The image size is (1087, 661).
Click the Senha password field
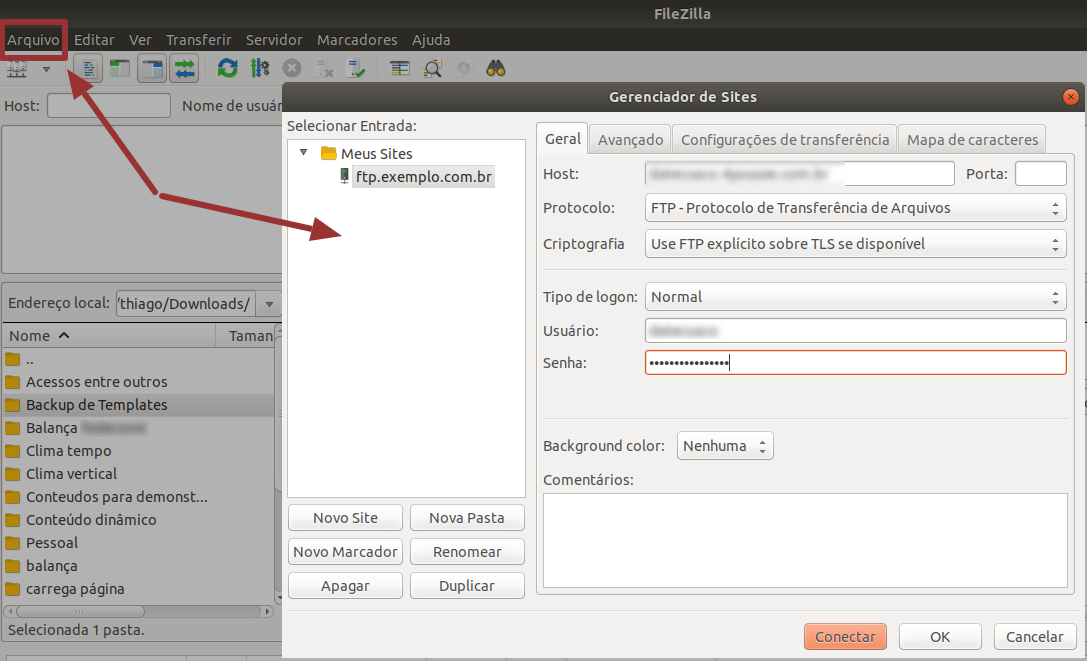click(855, 363)
